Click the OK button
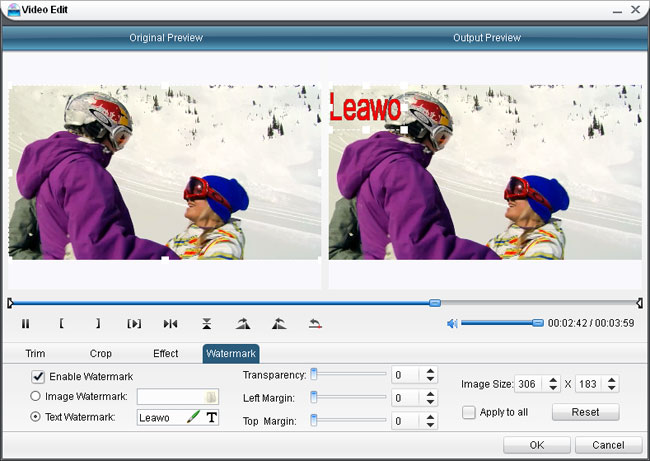Viewport: 650px width, 461px height. click(537, 445)
